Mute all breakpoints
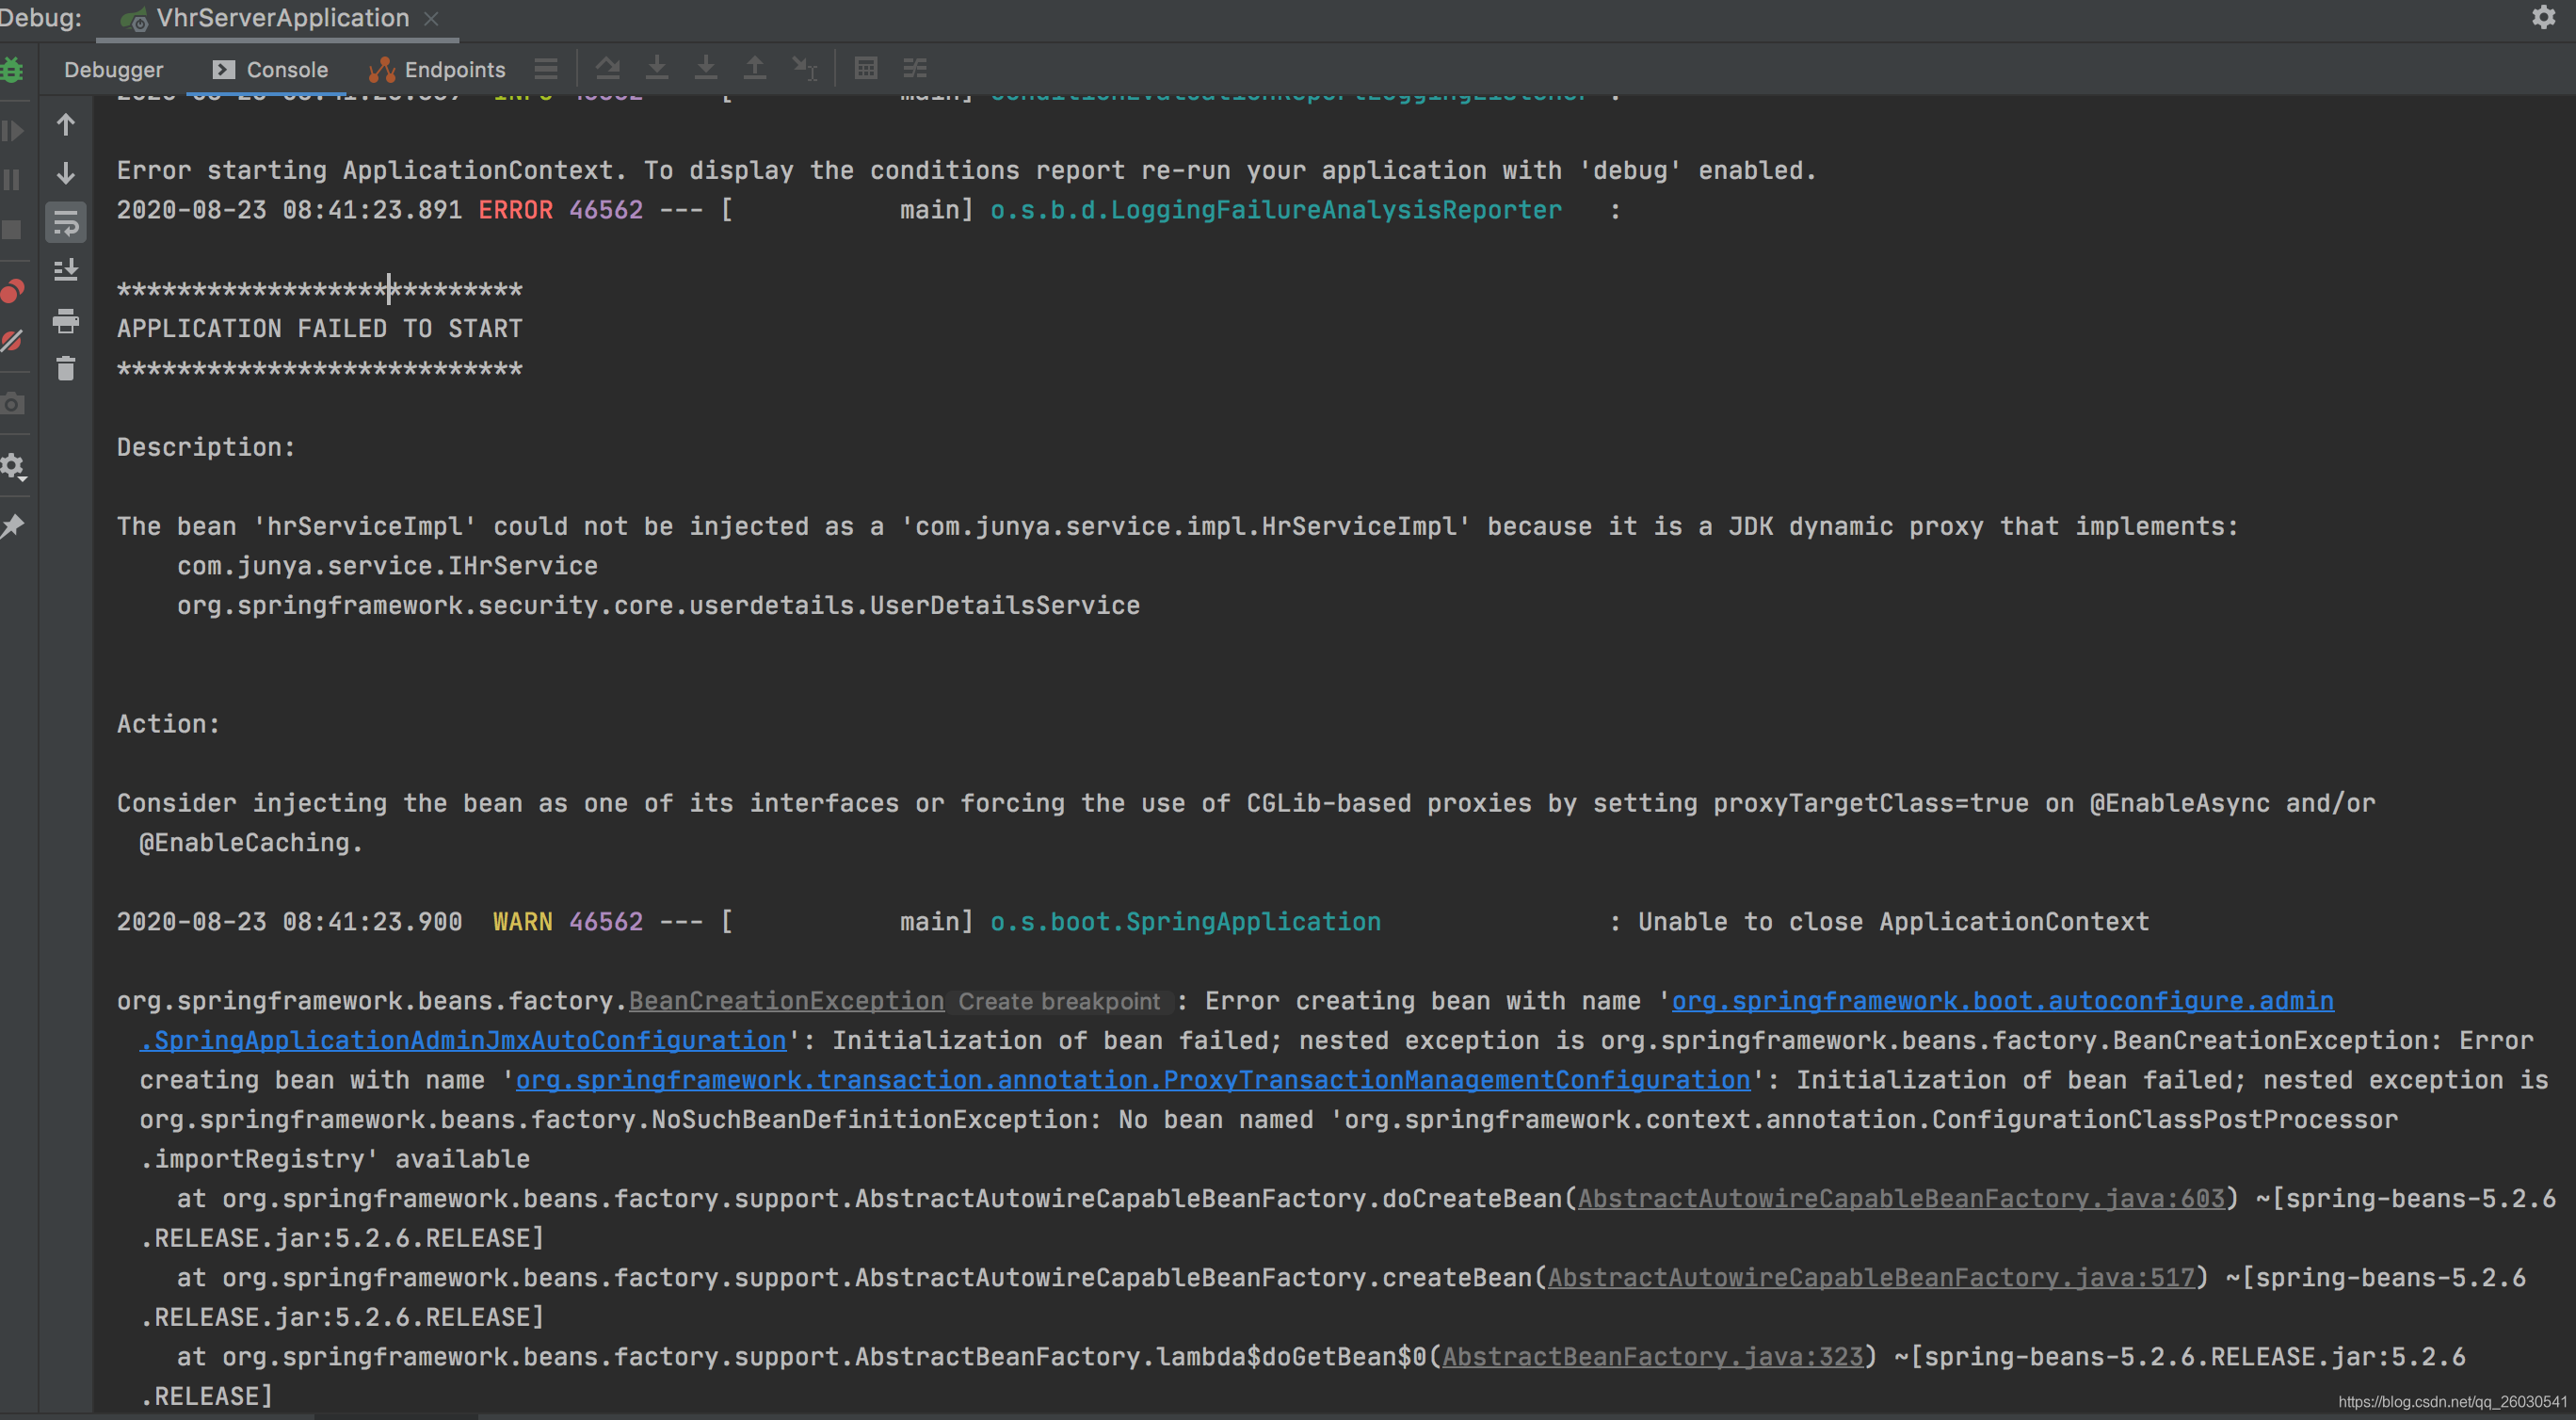The image size is (2576, 1420). pos(14,340)
